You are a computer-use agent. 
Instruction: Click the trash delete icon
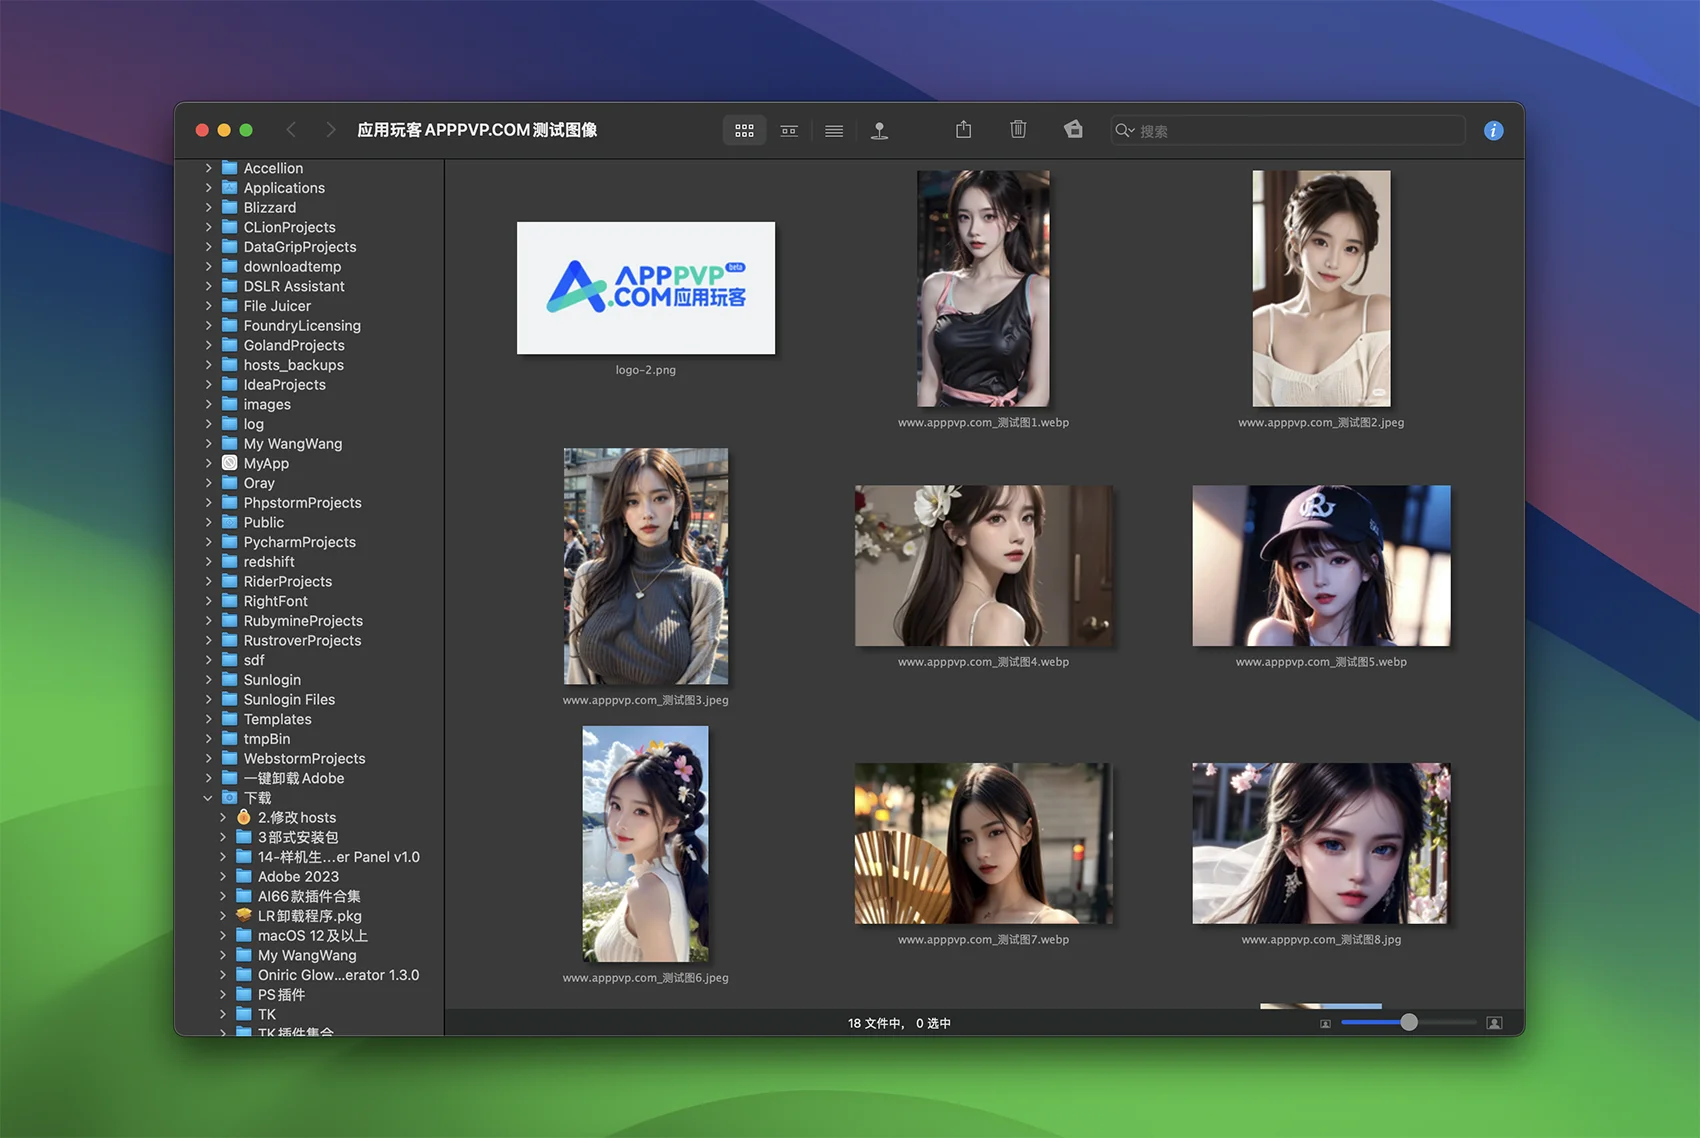(1018, 130)
